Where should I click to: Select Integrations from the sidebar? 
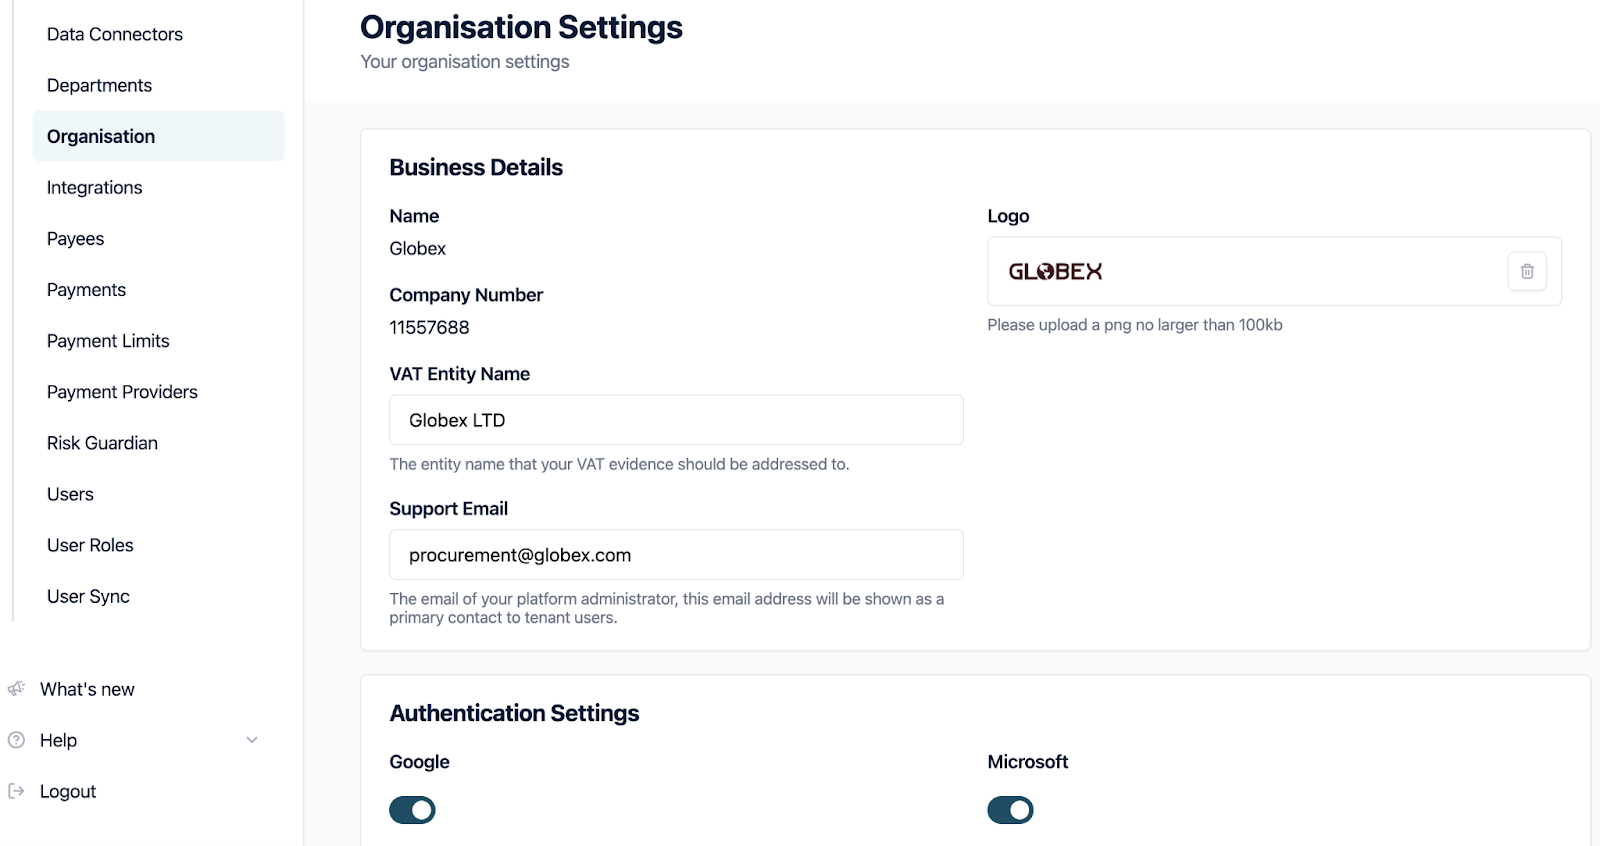tap(94, 187)
